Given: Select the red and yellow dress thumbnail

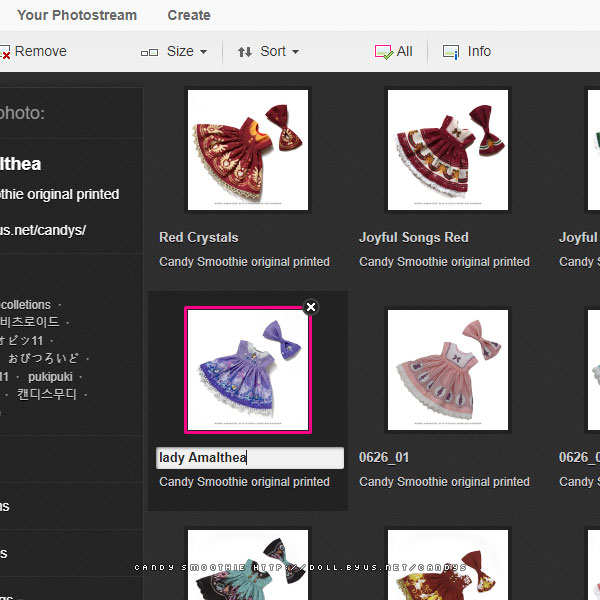Looking at the screenshot, I should pyautogui.click(x=448, y=565).
